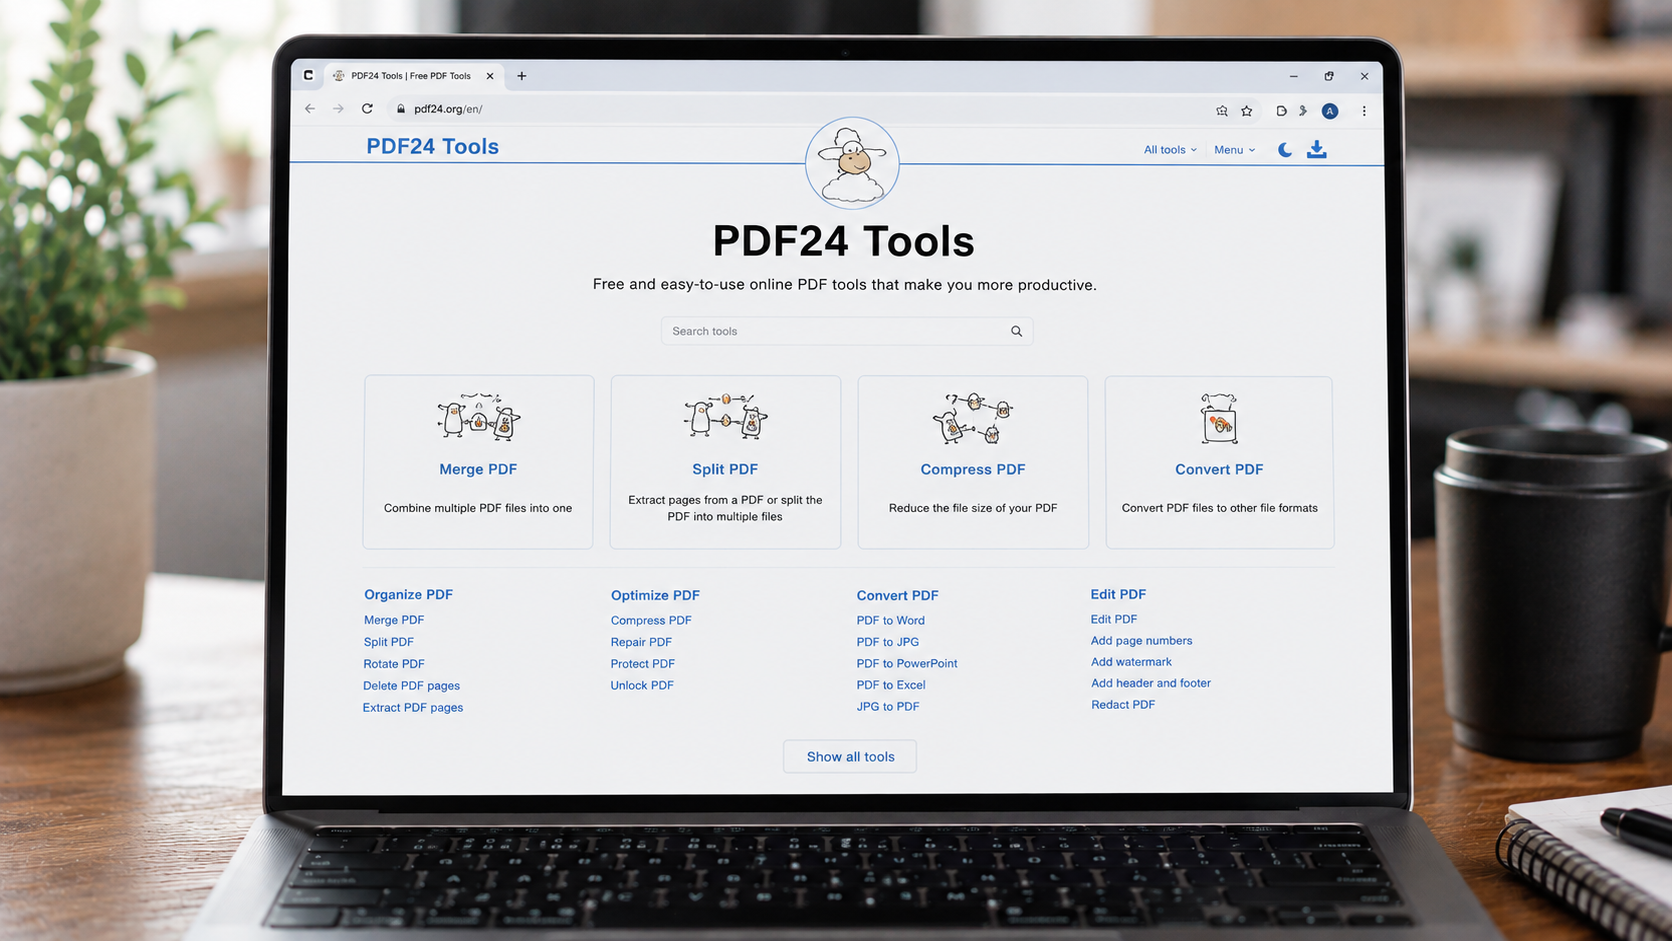Open the Merge PDF card title
The height and width of the screenshot is (941, 1672).
click(478, 469)
